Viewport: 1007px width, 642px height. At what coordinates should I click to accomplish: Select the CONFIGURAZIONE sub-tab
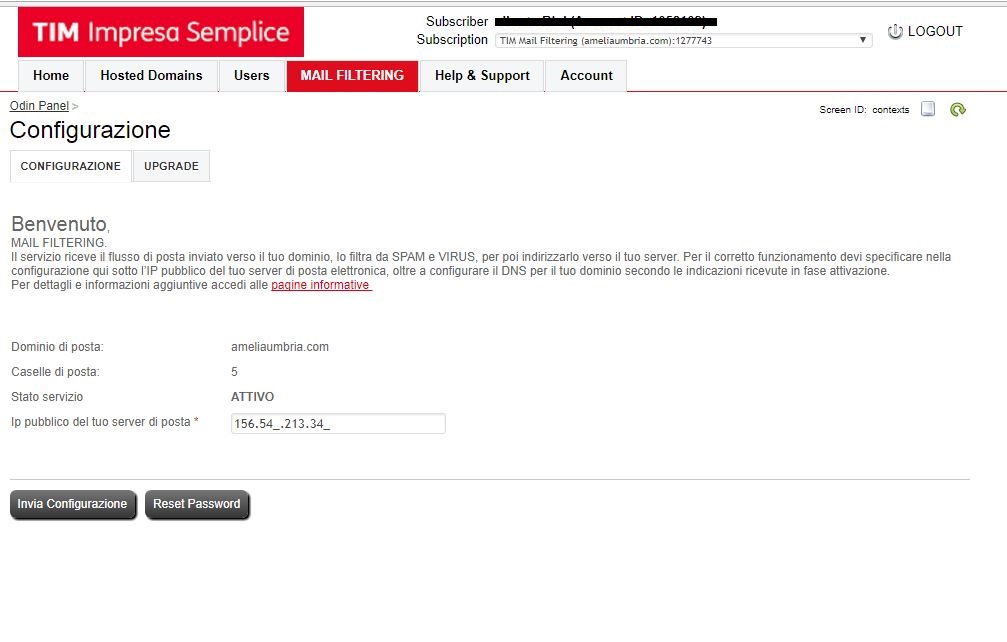[70, 166]
